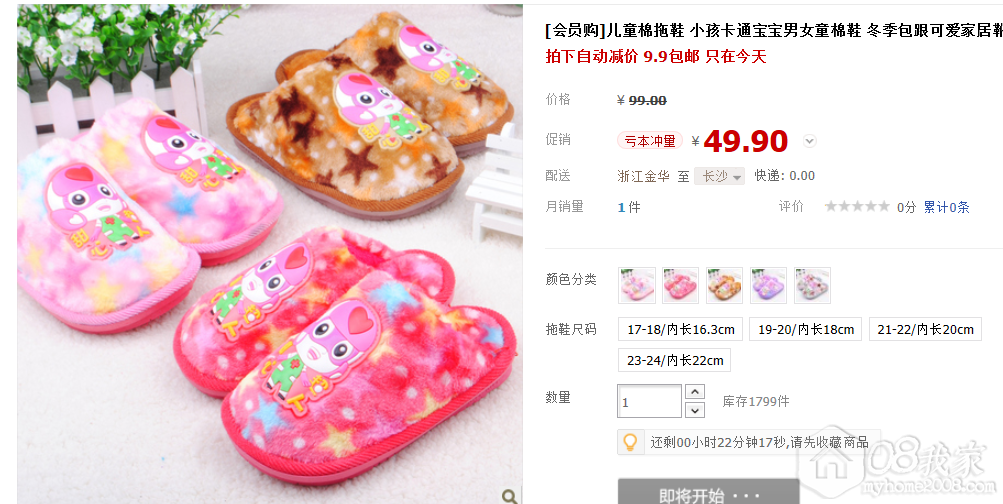Choose size 23-24/内长22cm
Image resolution: width=1003 pixels, height=504 pixels.
click(x=674, y=360)
